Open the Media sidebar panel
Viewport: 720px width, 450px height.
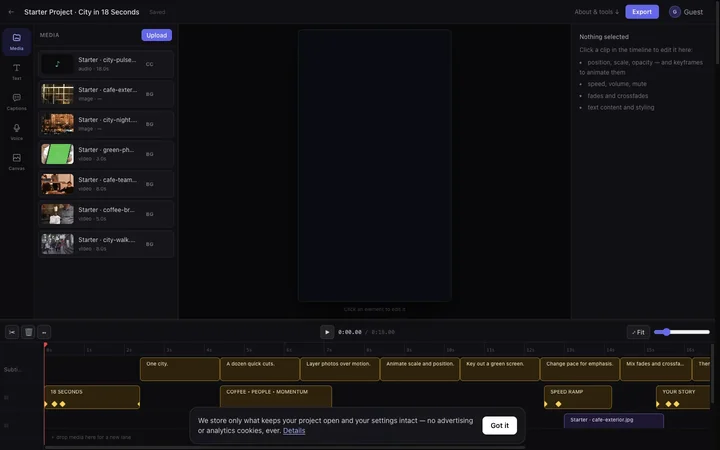coord(17,41)
